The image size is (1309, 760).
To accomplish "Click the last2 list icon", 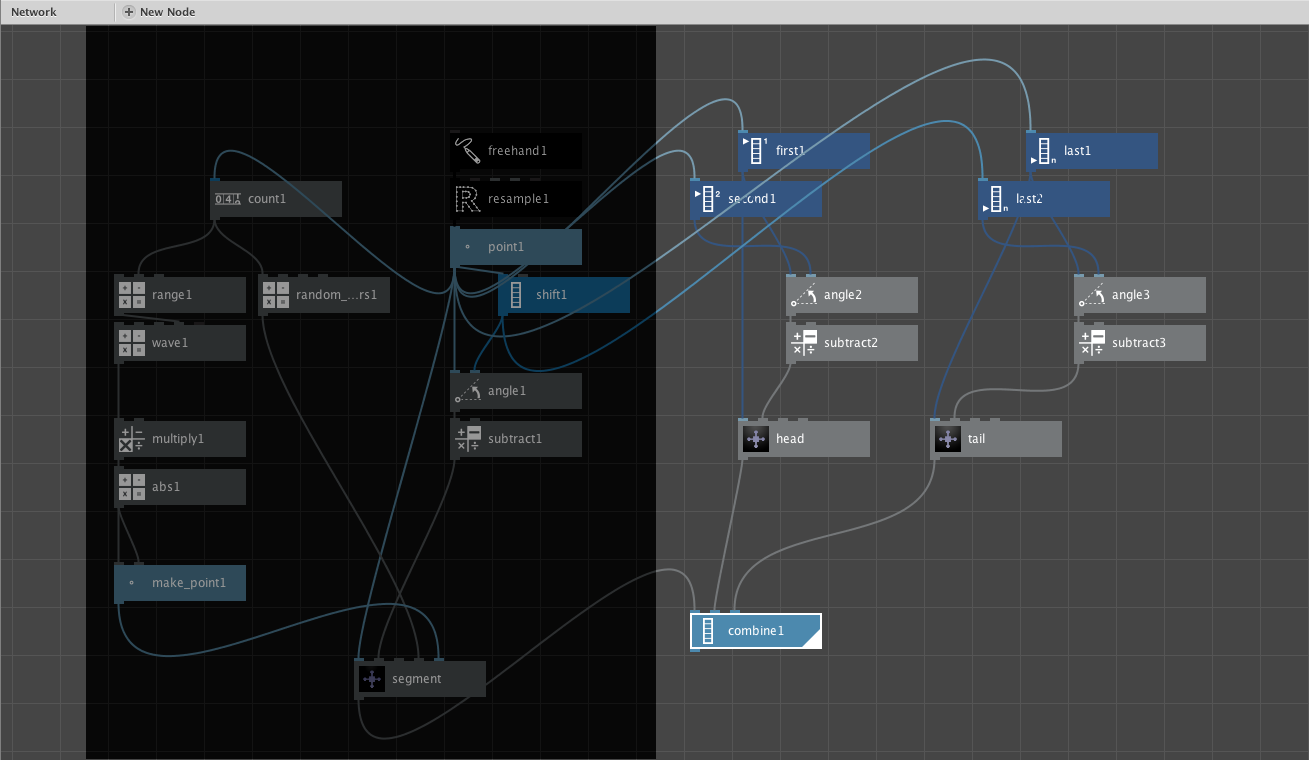I will coord(996,199).
